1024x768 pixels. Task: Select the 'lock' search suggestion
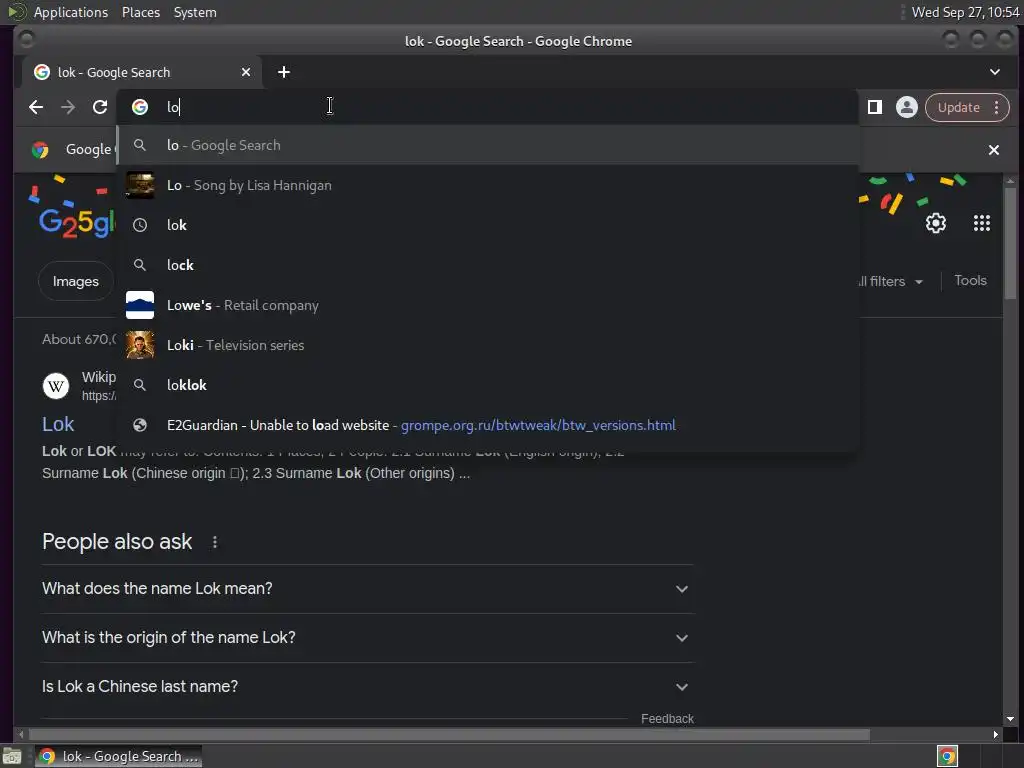pos(488,265)
